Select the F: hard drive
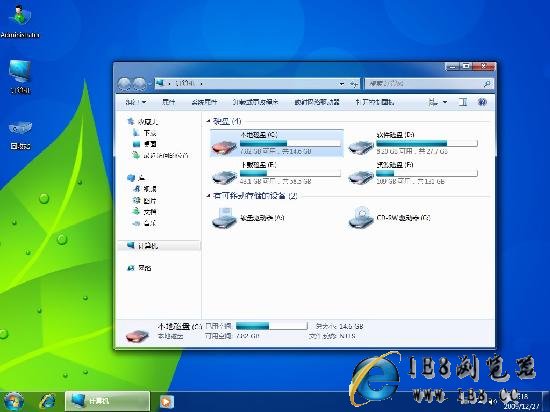 [x=413, y=173]
